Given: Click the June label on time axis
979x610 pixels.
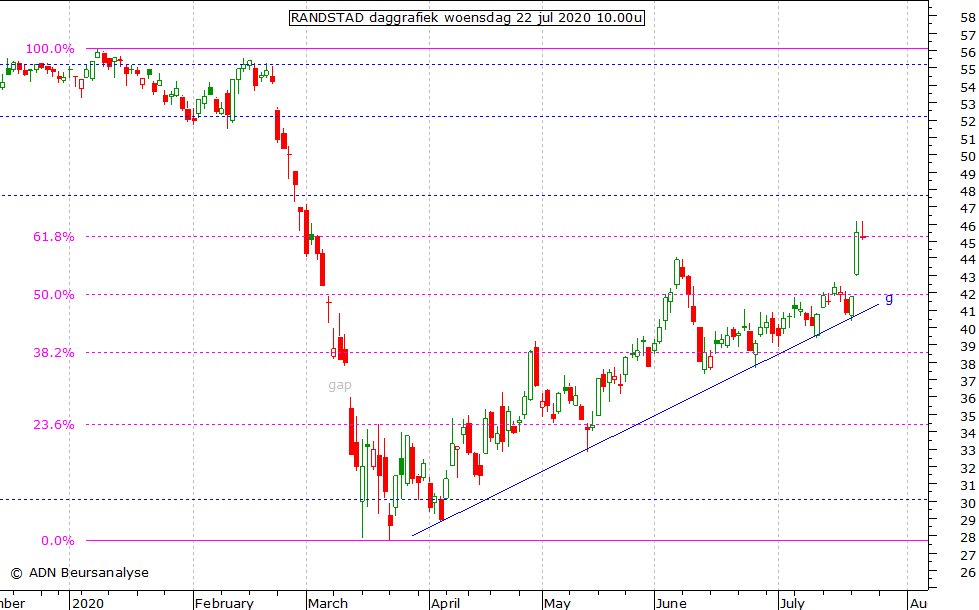Looking at the screenshot, I should pos(671,603).
